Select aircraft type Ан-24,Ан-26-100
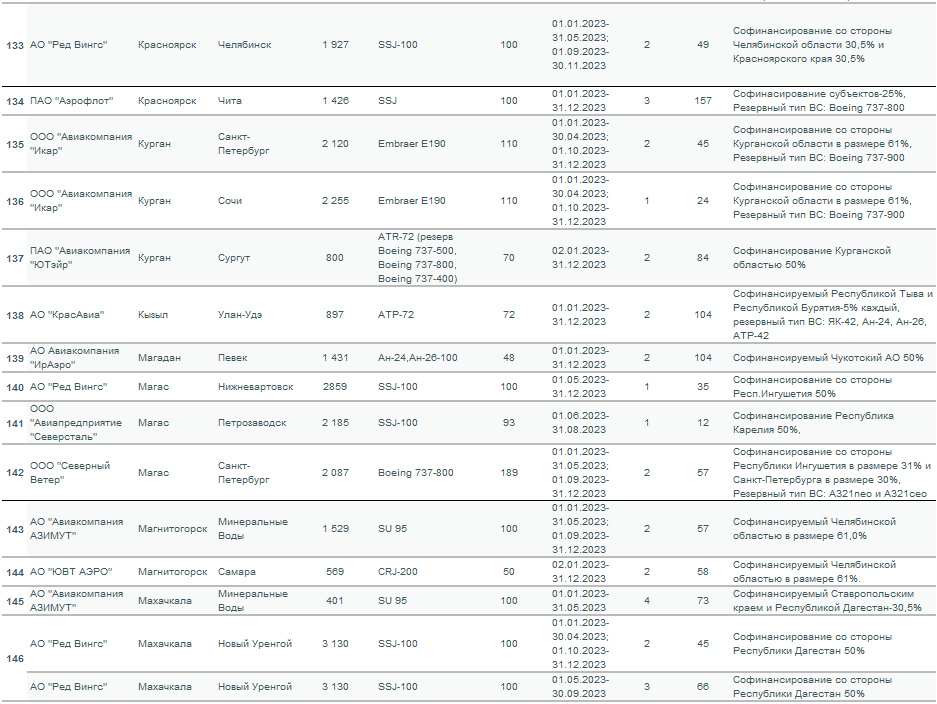Image resolution: width=937 pixels, height=704 pixels. (418, 358)
